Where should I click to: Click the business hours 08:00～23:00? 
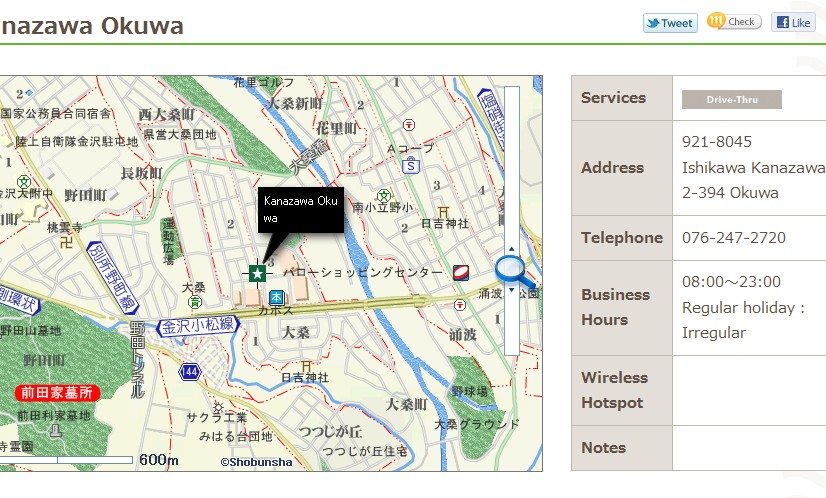click(732, 281)
